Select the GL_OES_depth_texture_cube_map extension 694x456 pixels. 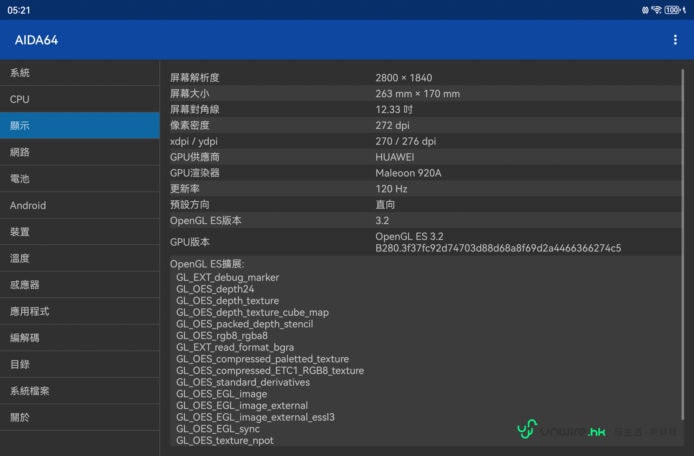tap(252, 313)
